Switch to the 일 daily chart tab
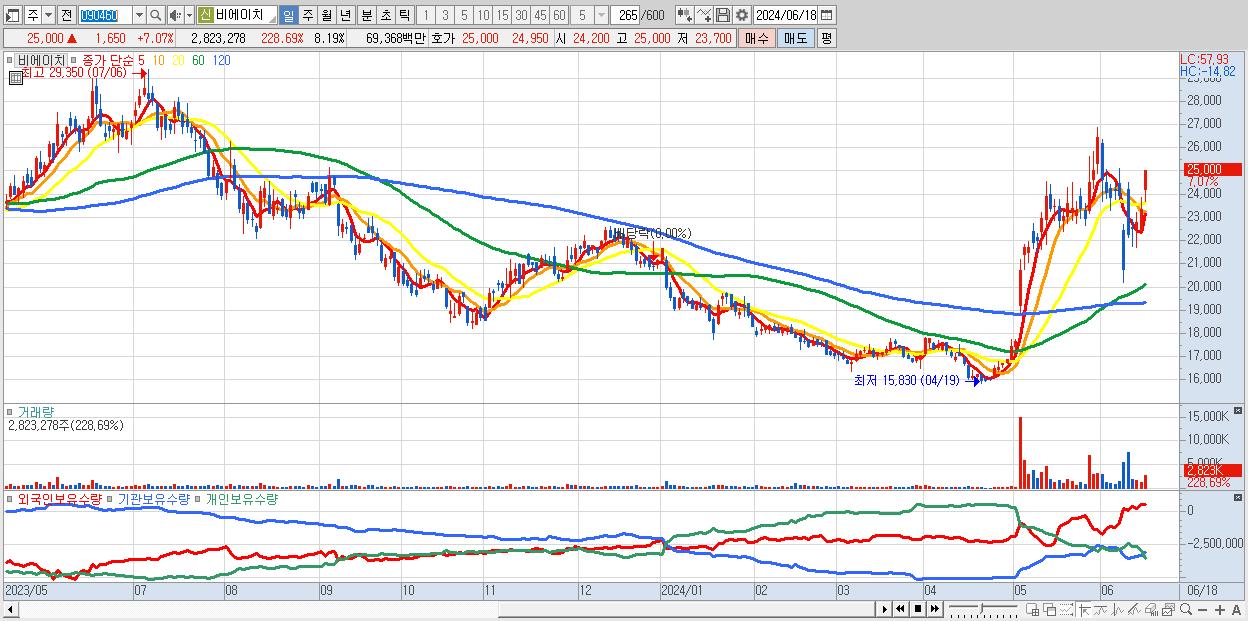 click(x=288, y=16)
